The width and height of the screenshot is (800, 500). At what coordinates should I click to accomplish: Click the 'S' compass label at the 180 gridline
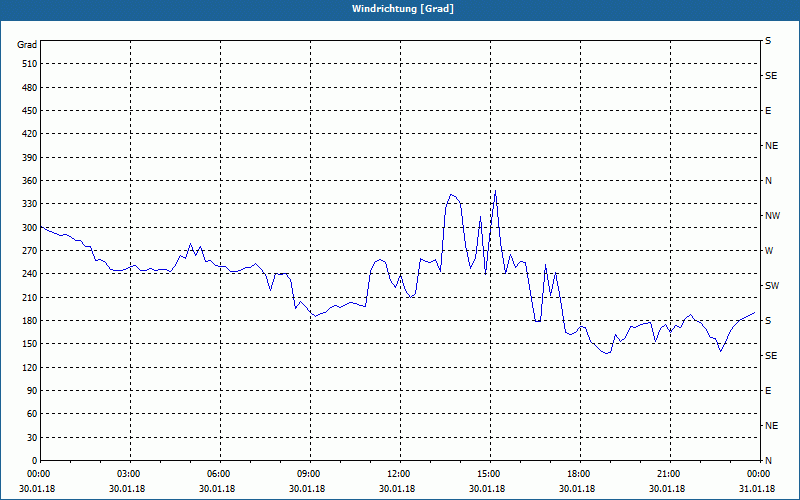[x=768, y=321]
